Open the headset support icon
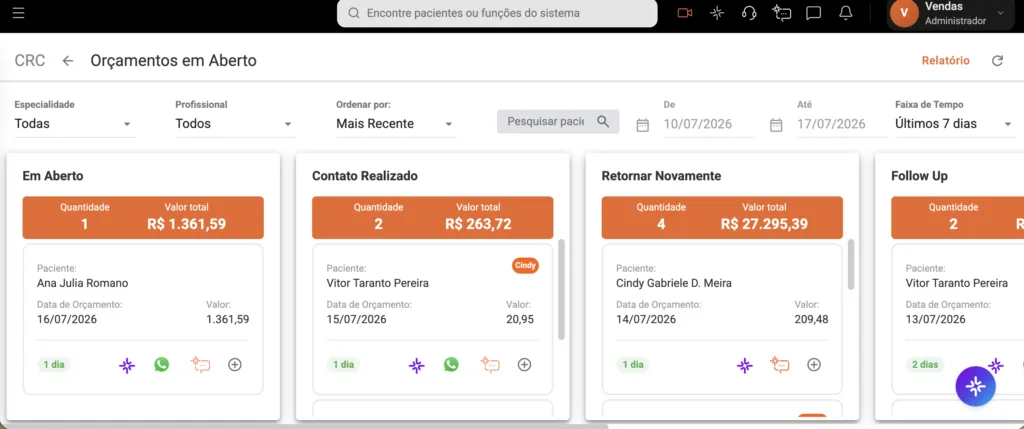This screenshot has height=429, width=1024. coord(749,13)
